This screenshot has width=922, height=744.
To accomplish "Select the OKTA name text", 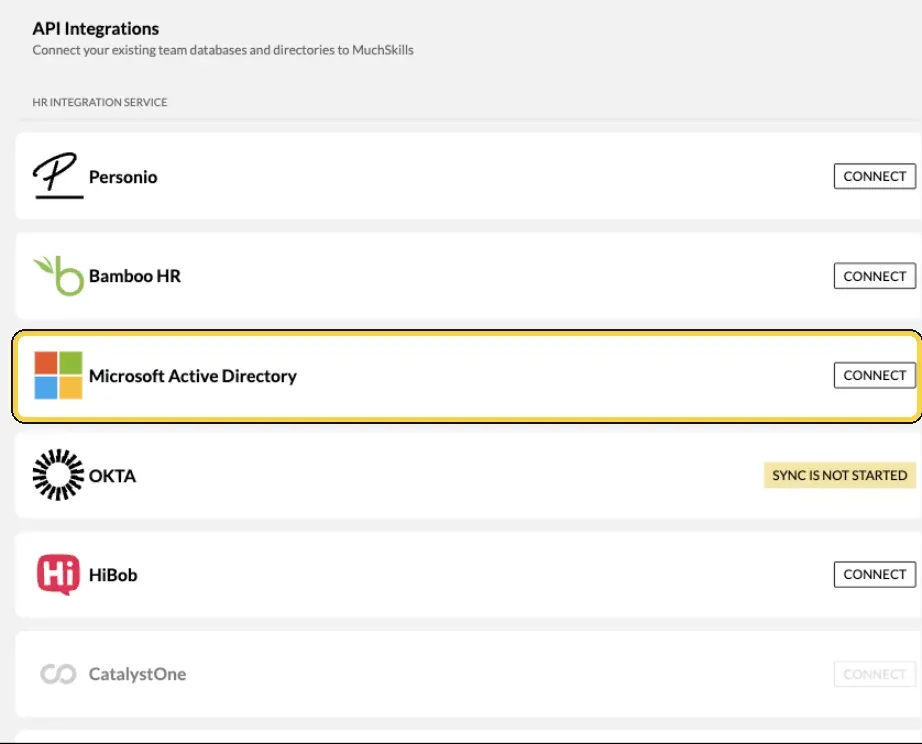I will pyautogui.click(x=112, y=475).
